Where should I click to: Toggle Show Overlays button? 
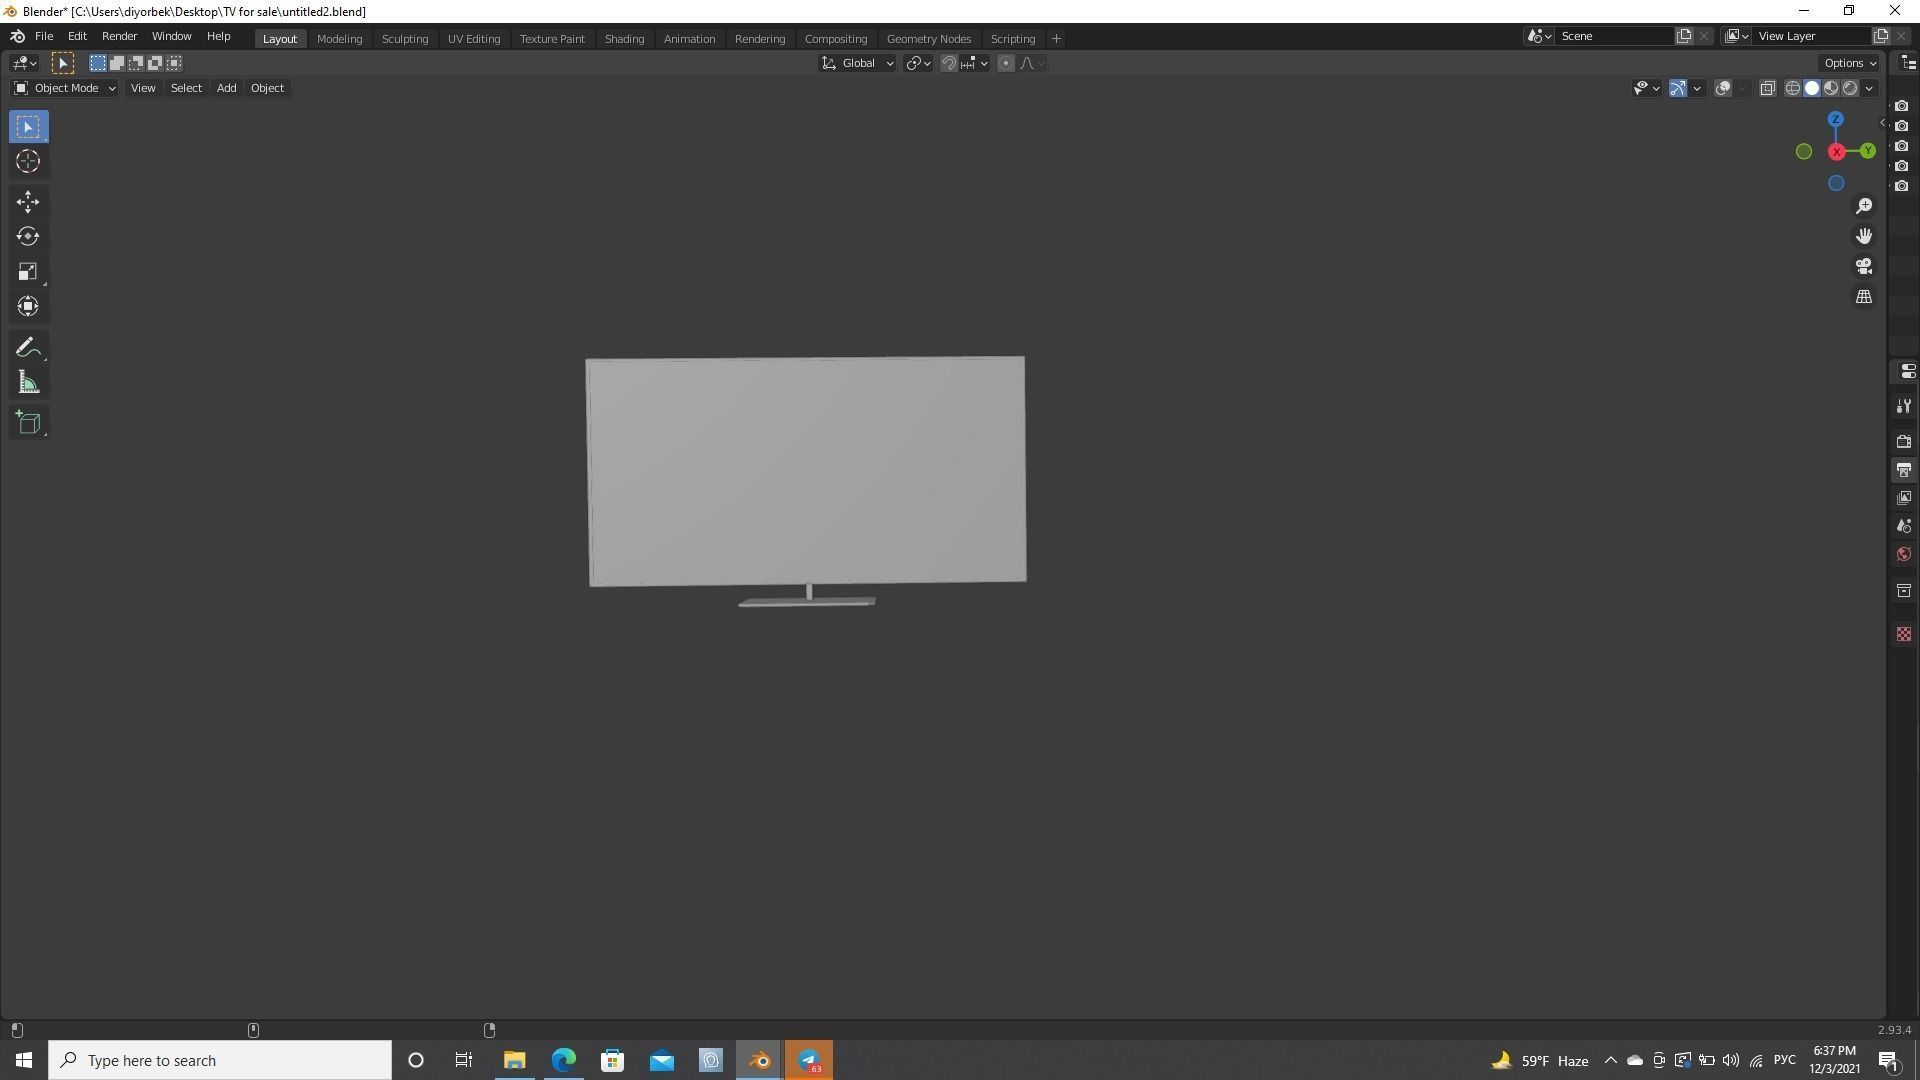pos(1723,88)
